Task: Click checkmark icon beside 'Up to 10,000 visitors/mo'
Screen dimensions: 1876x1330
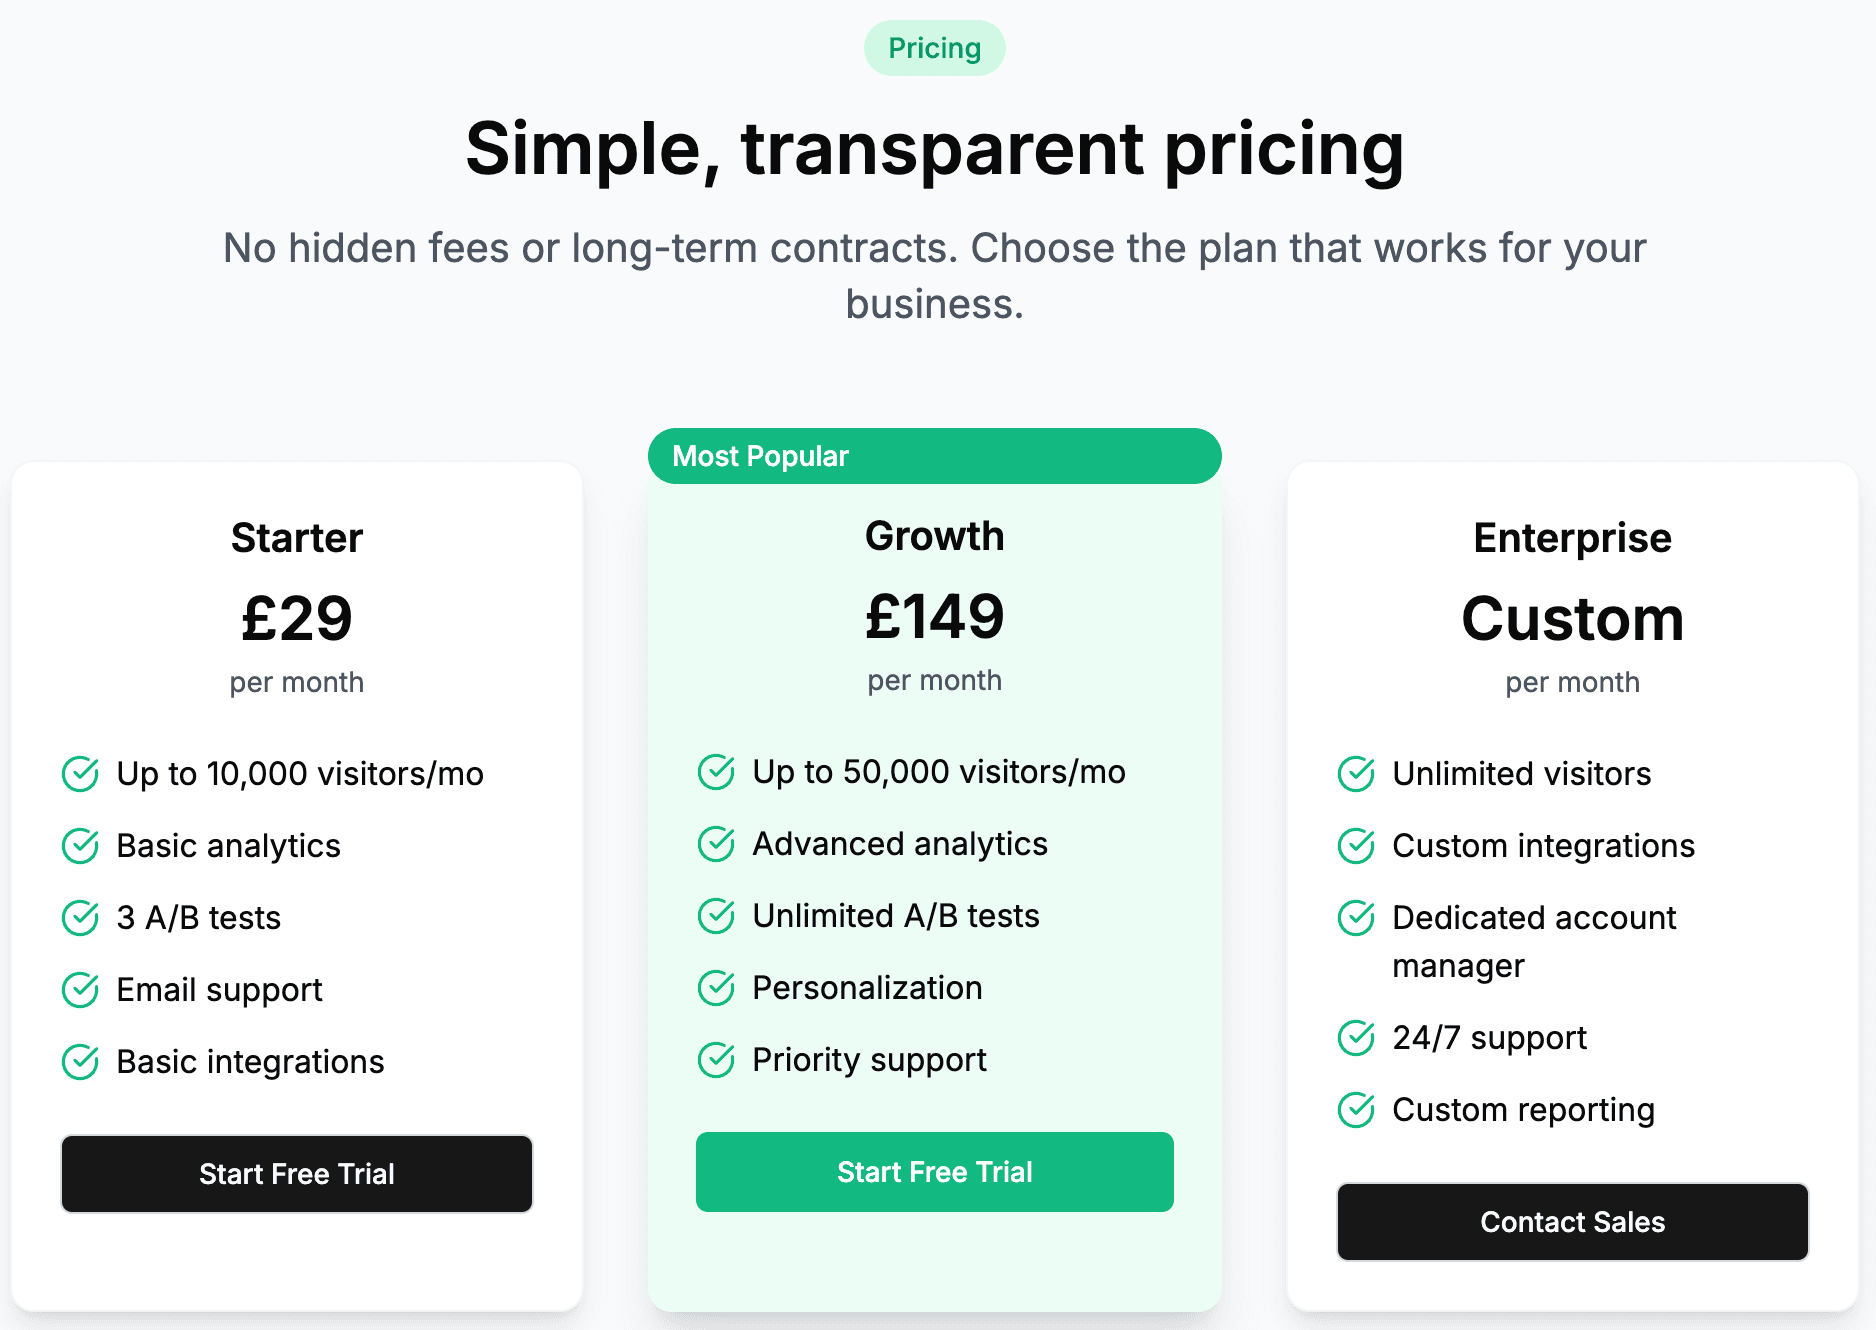Action: 80,774
